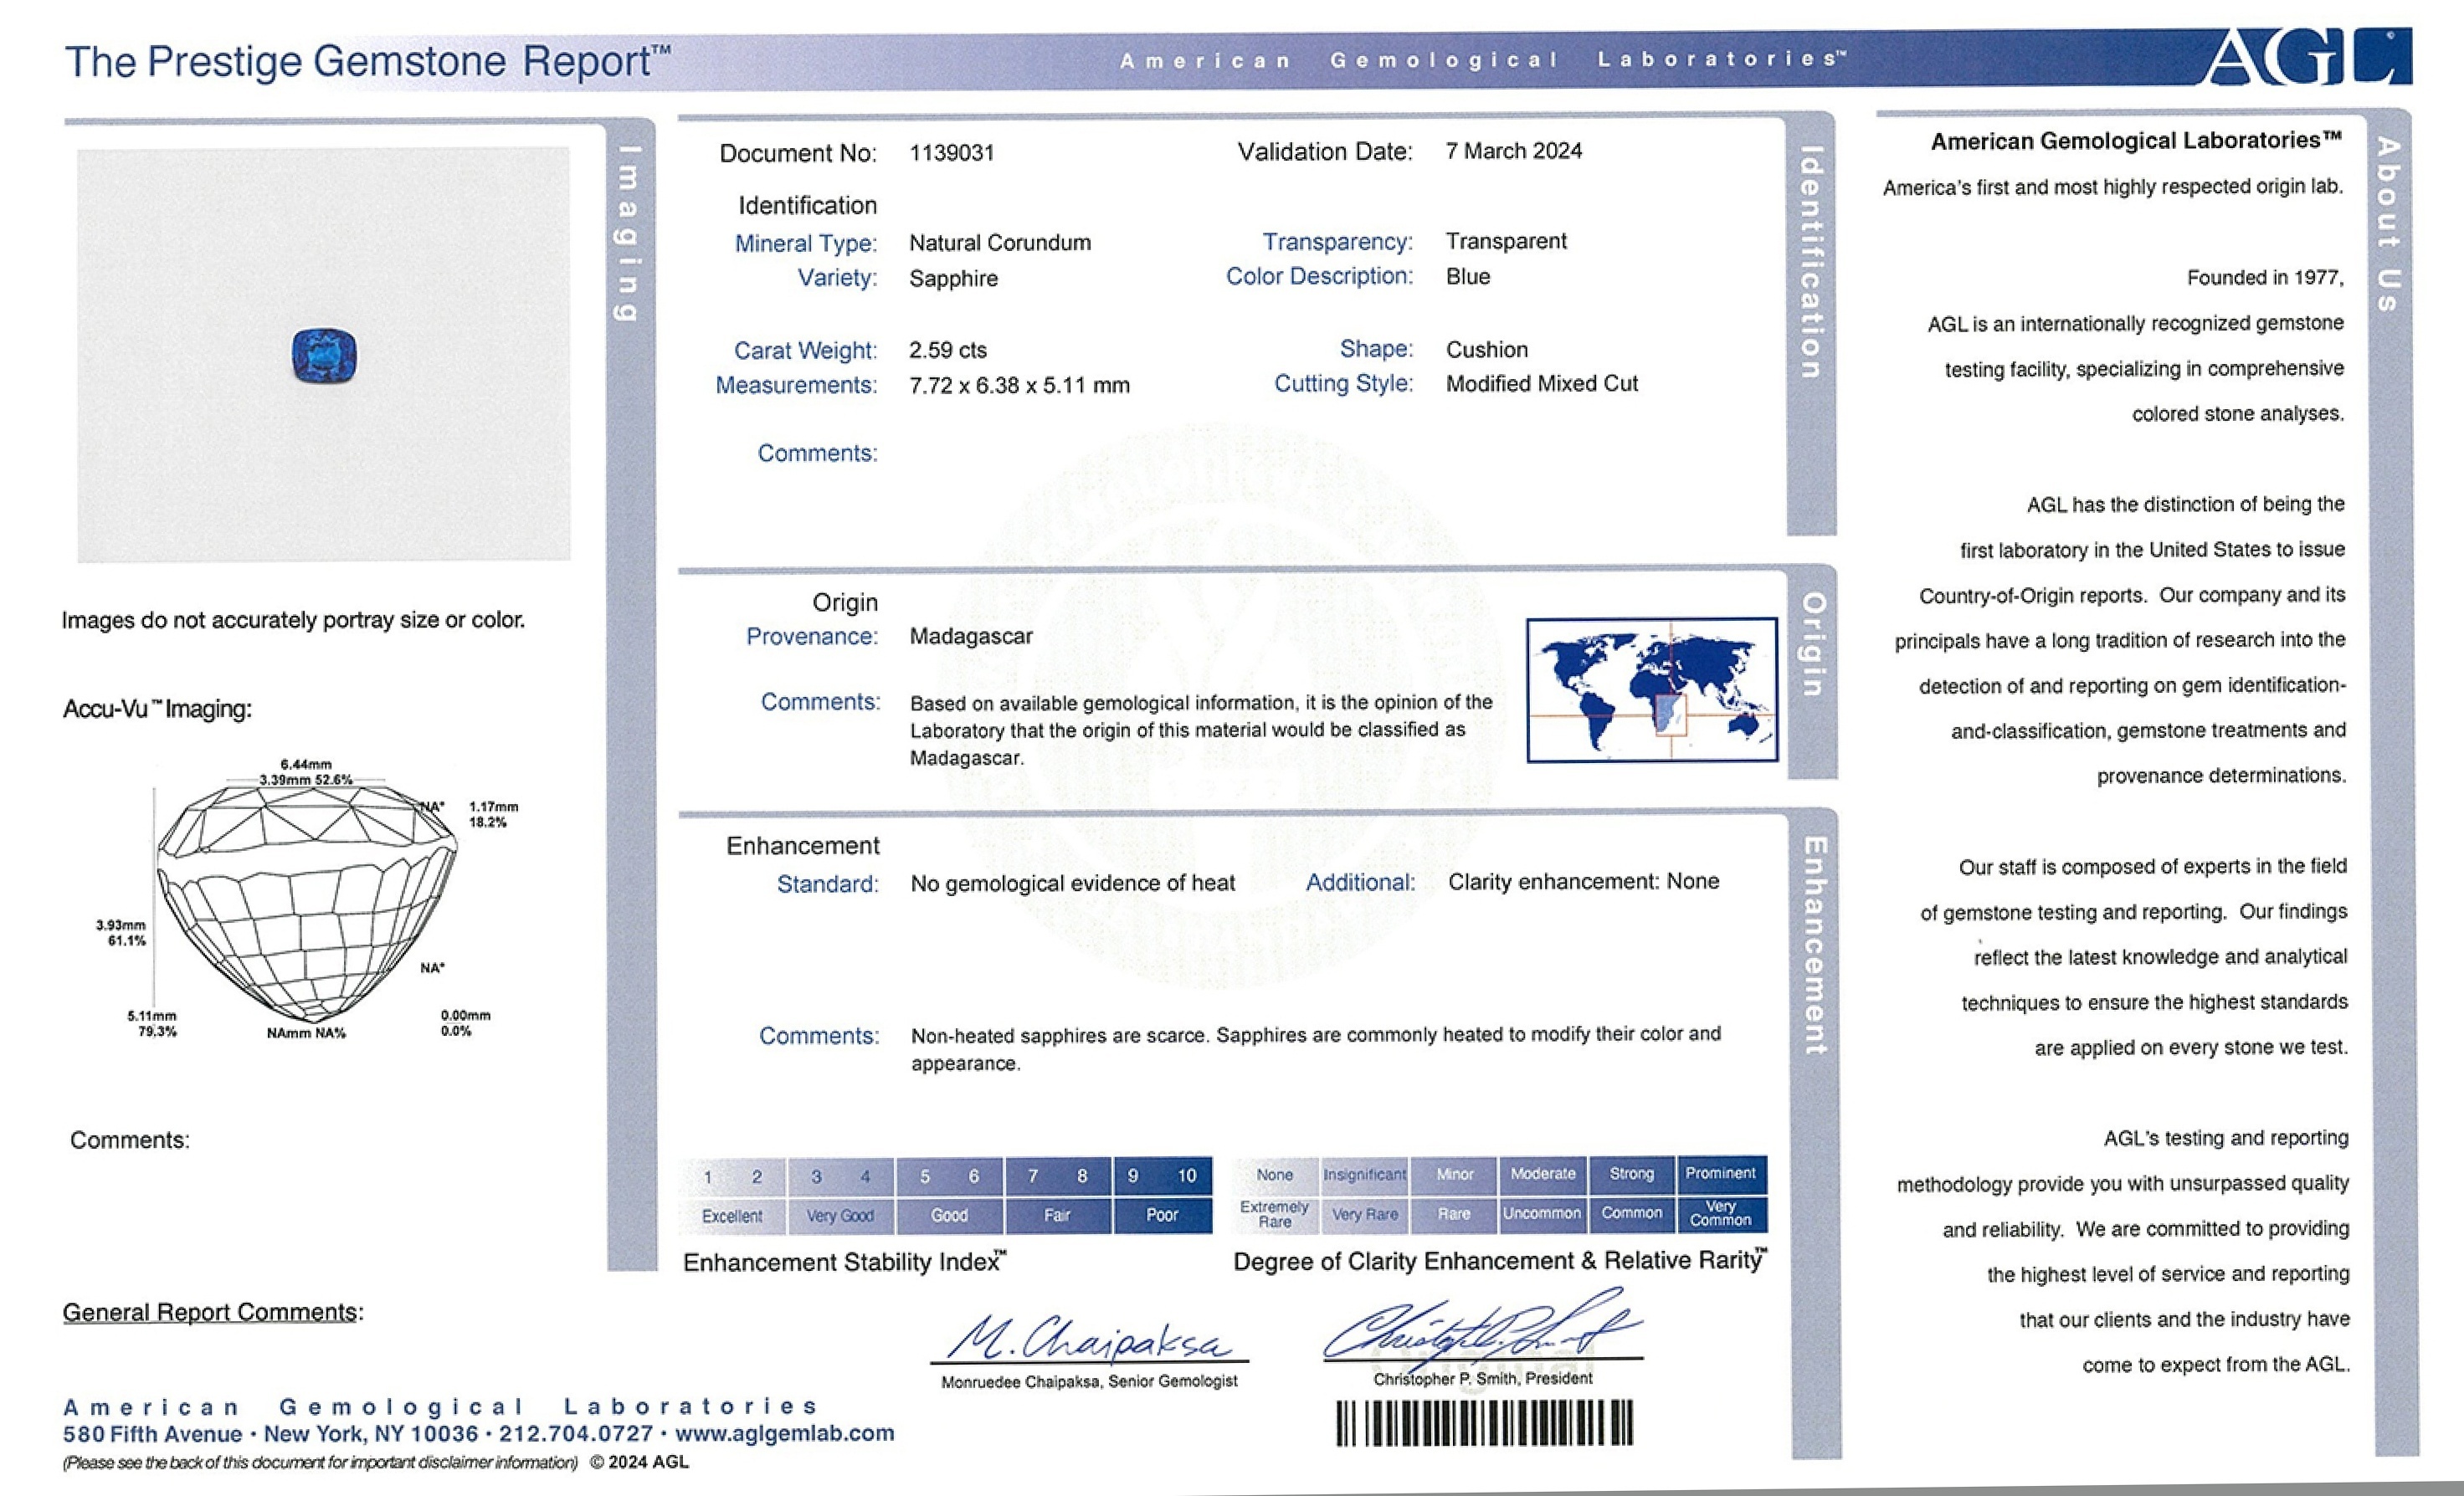Select the vertical About Us section label
Viewport: 2464px width, 1496px height.
(2388, 224)
